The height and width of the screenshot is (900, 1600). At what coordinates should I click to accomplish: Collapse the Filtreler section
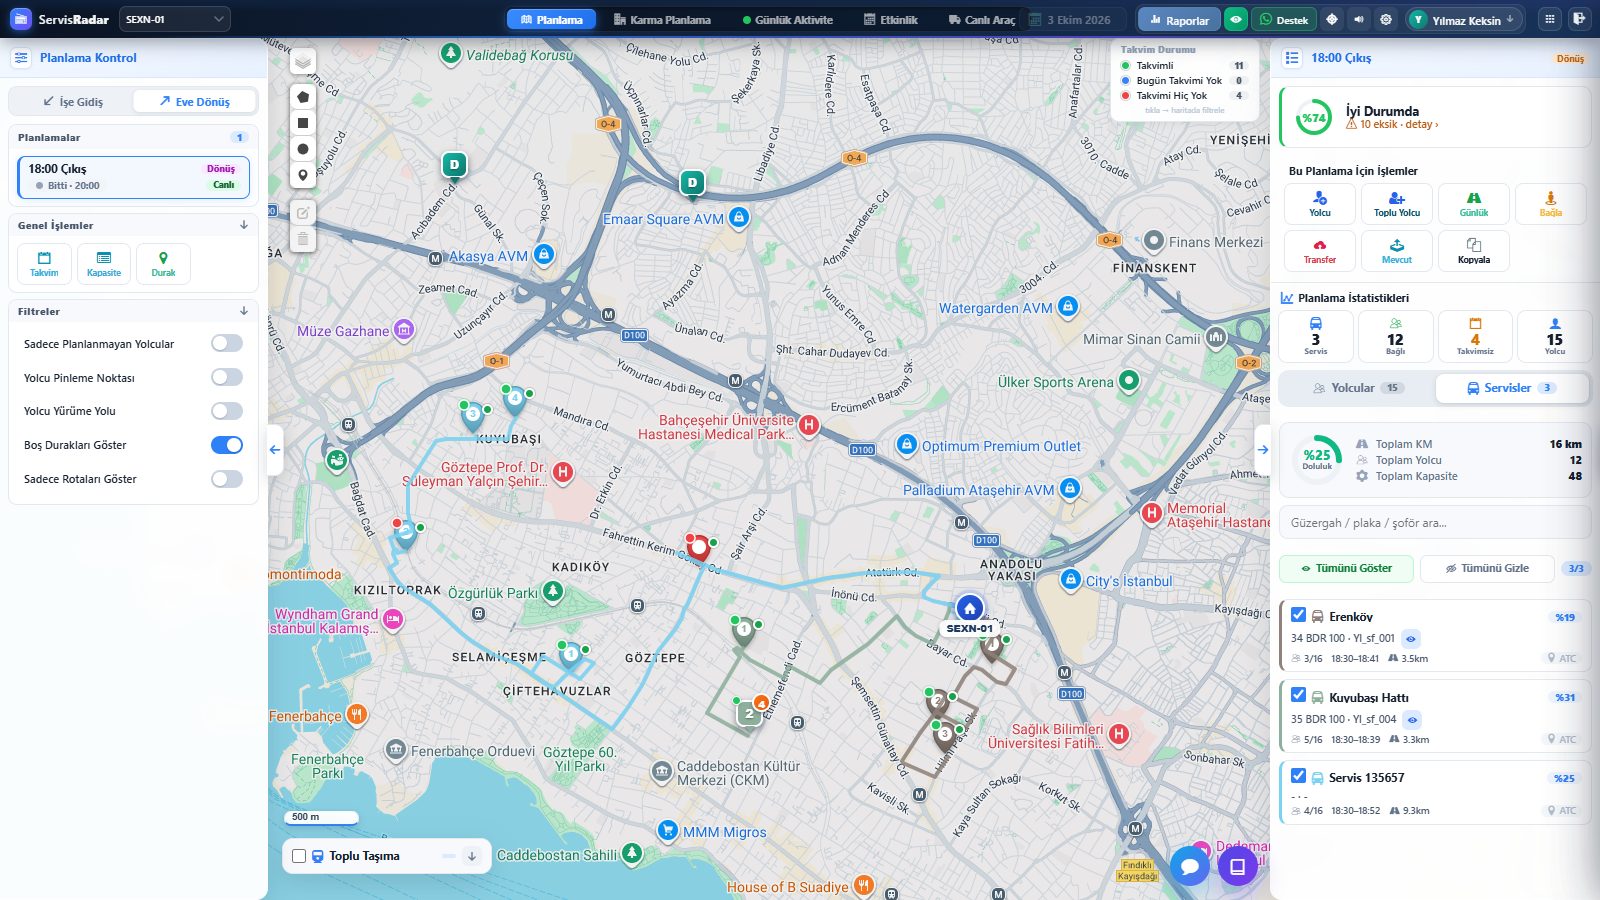pyautogui.click(x=244, y=312)
